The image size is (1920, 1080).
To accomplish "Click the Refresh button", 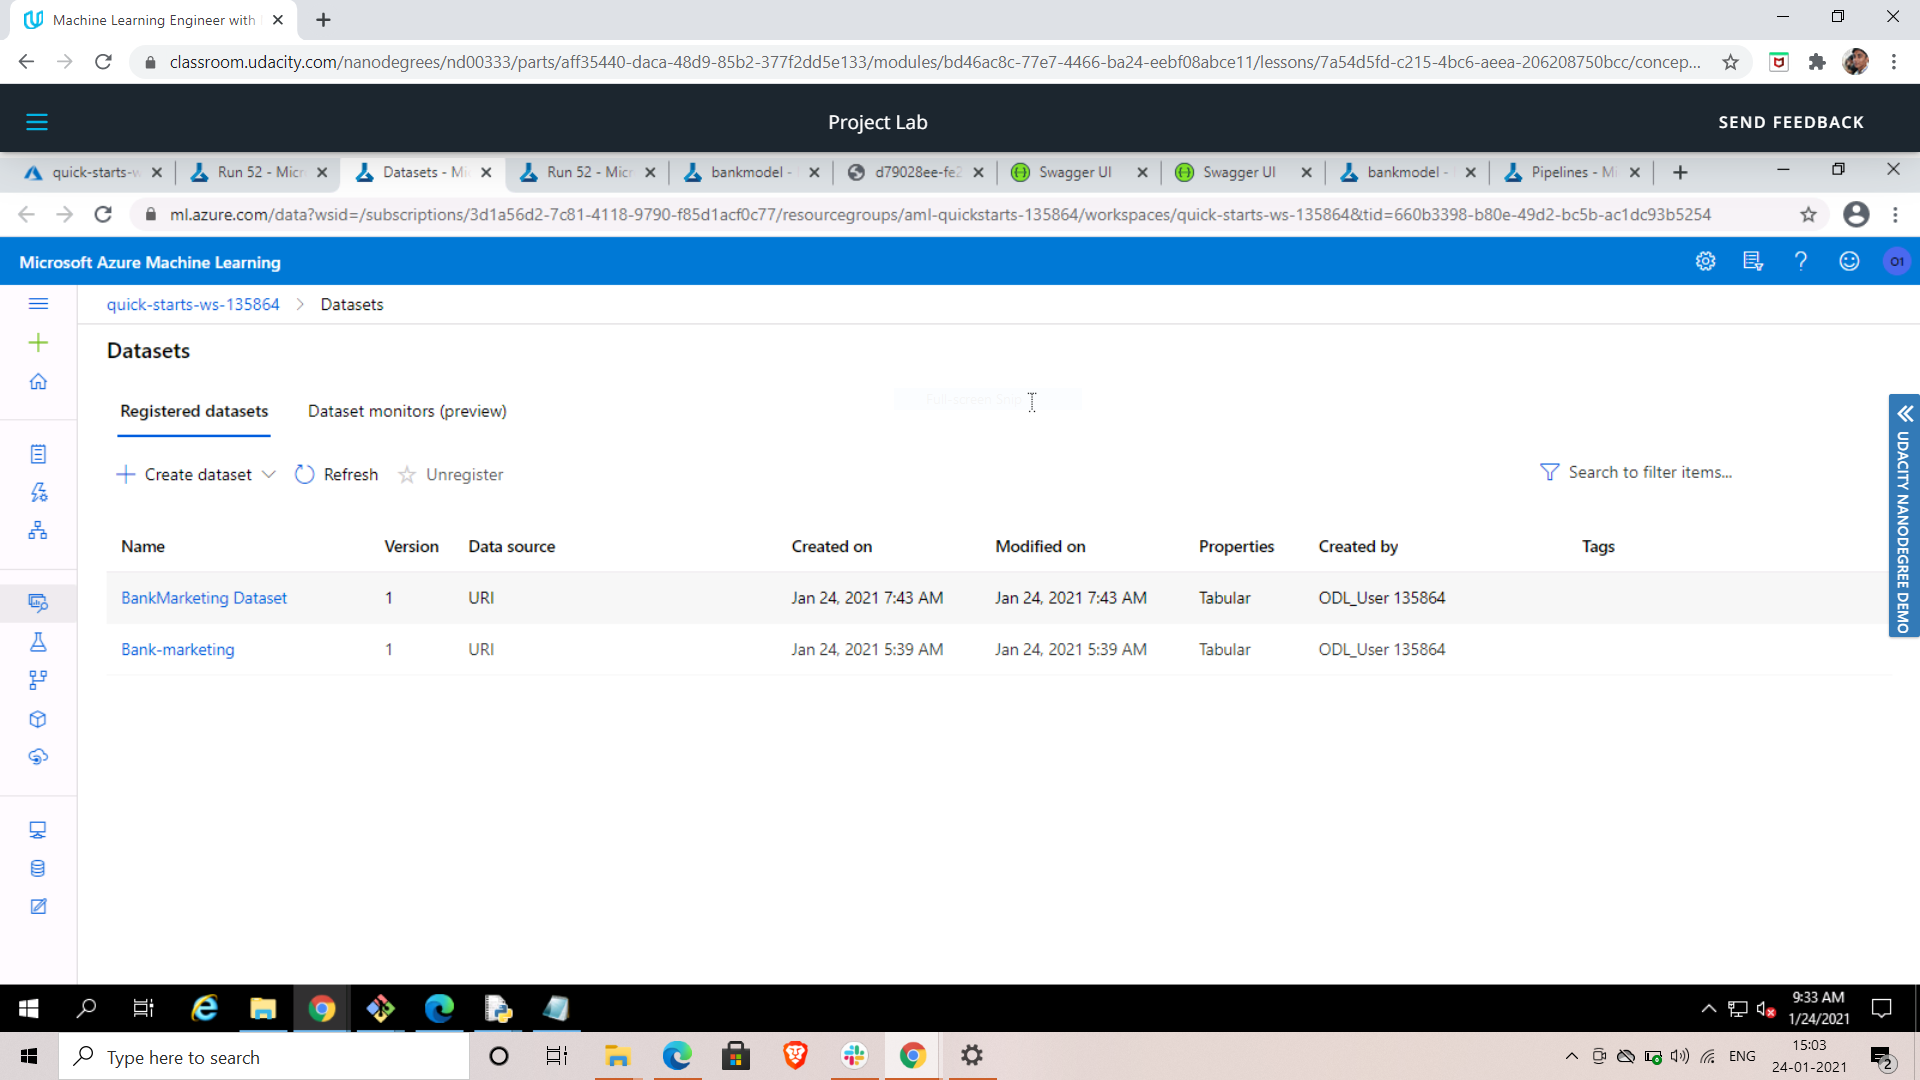I will (x=337, y=475).
